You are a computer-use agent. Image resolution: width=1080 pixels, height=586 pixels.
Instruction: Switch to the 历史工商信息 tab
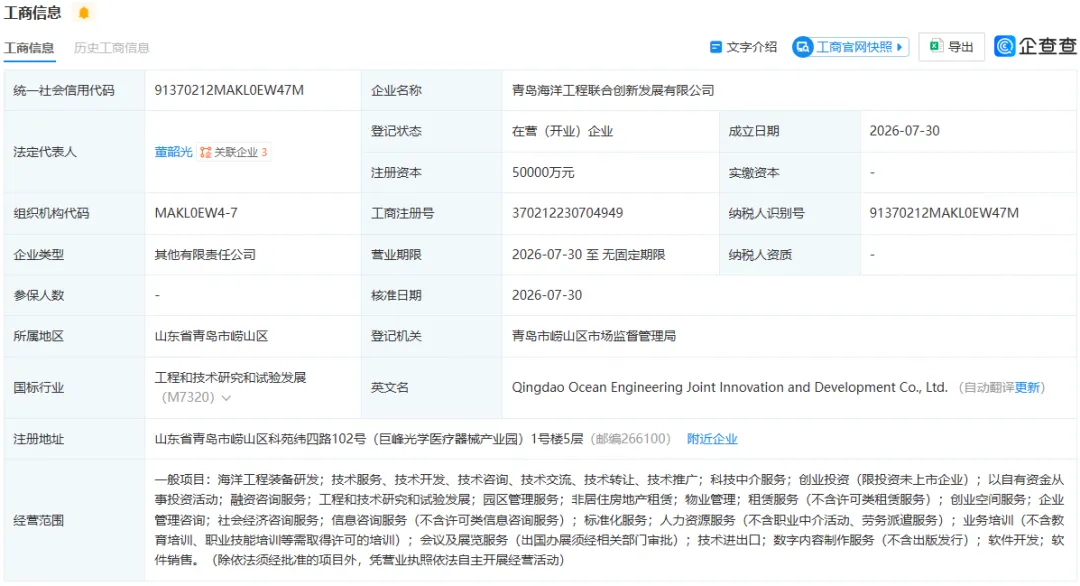pyautogui.click(x=112, y=48)
